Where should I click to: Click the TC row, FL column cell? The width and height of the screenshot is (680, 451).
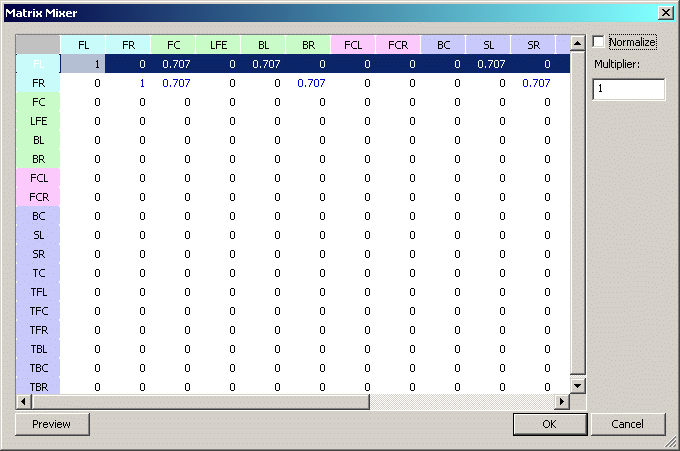(83, 273)
